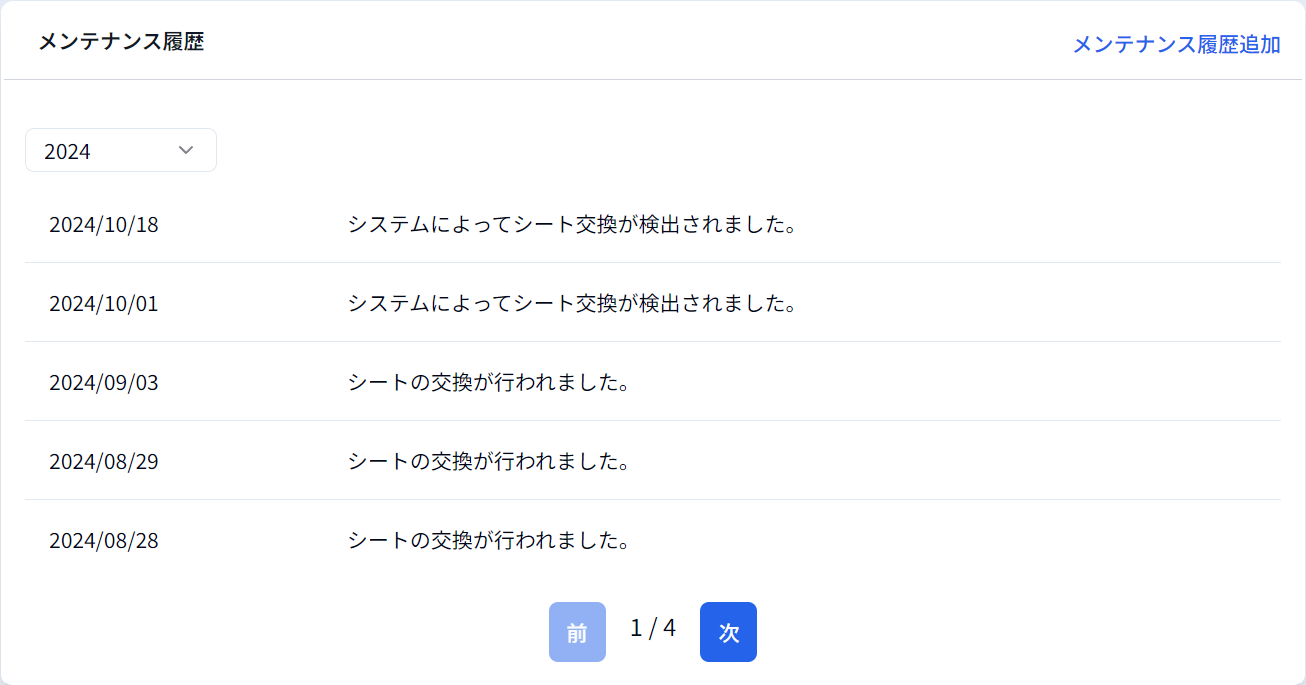
Task: Select the 2024/10/01 date cell
Action: tap(104, 303)
